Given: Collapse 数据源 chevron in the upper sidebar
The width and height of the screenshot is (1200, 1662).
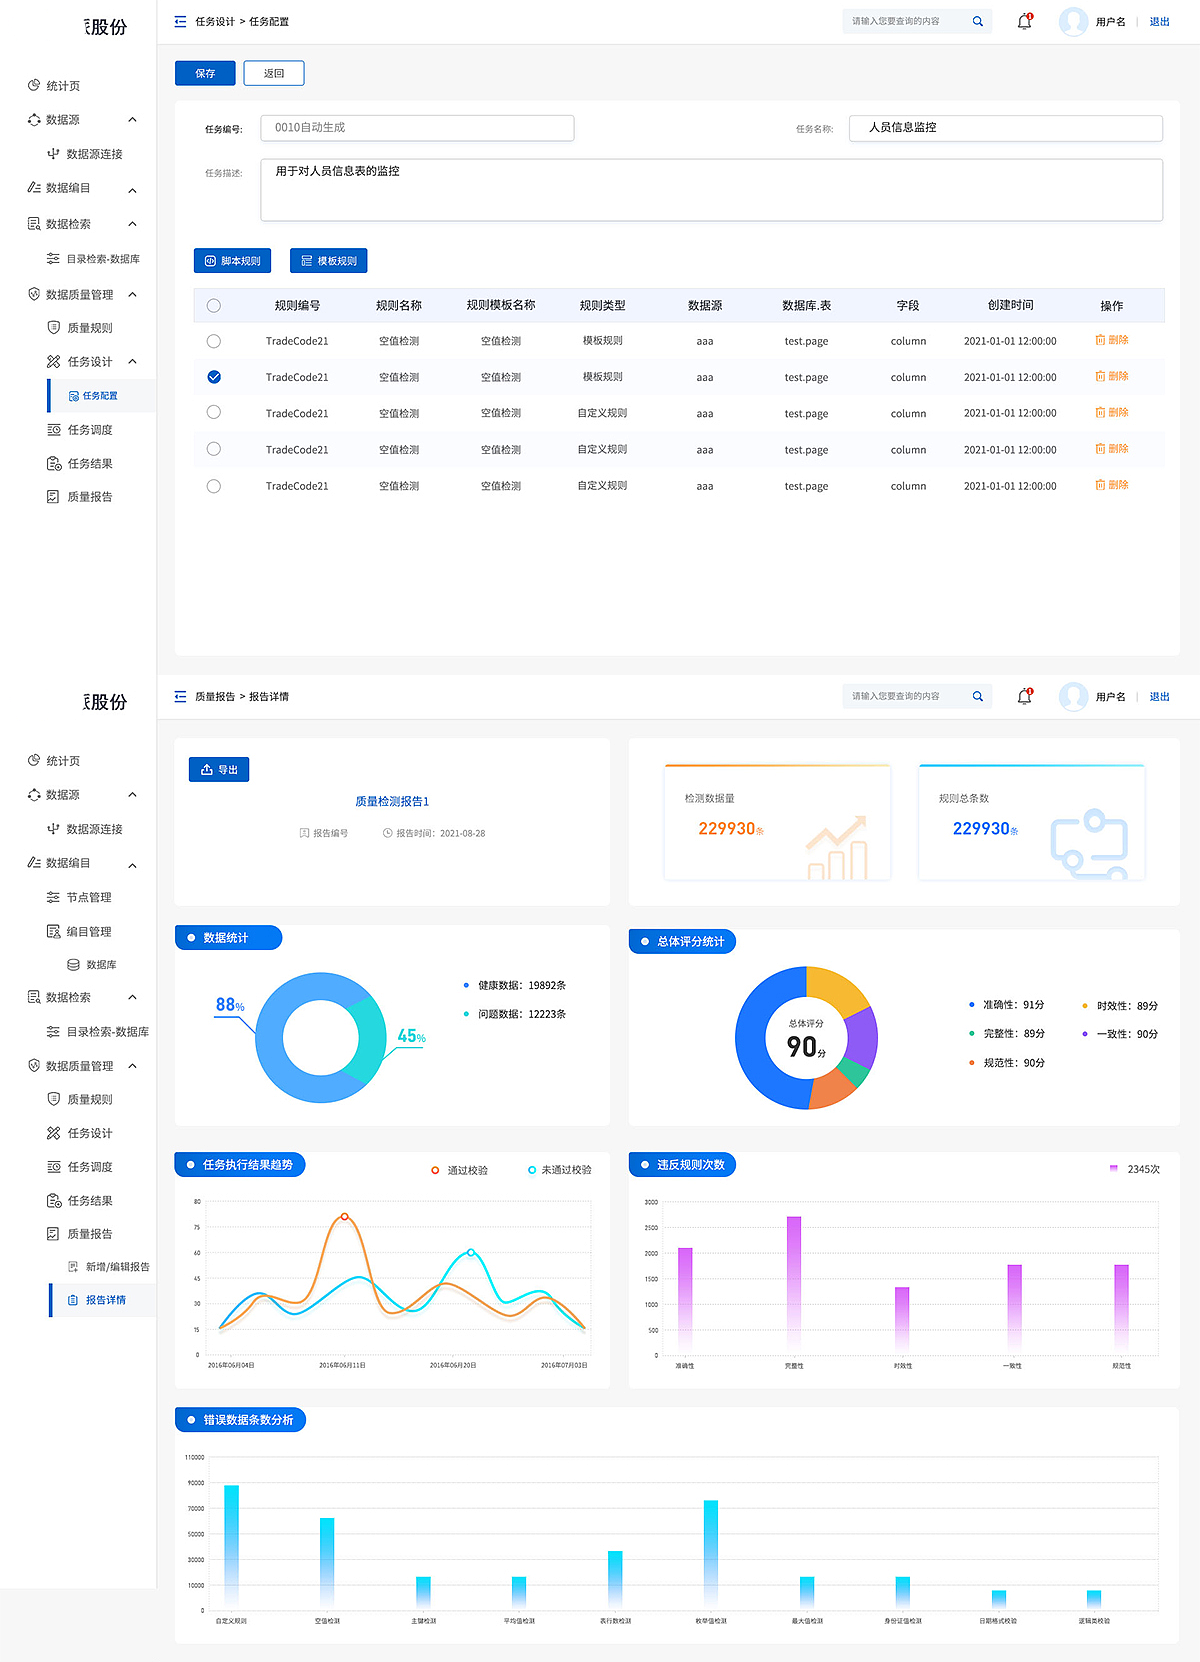Looking at the screenshot, I should (x=132, y=120).
